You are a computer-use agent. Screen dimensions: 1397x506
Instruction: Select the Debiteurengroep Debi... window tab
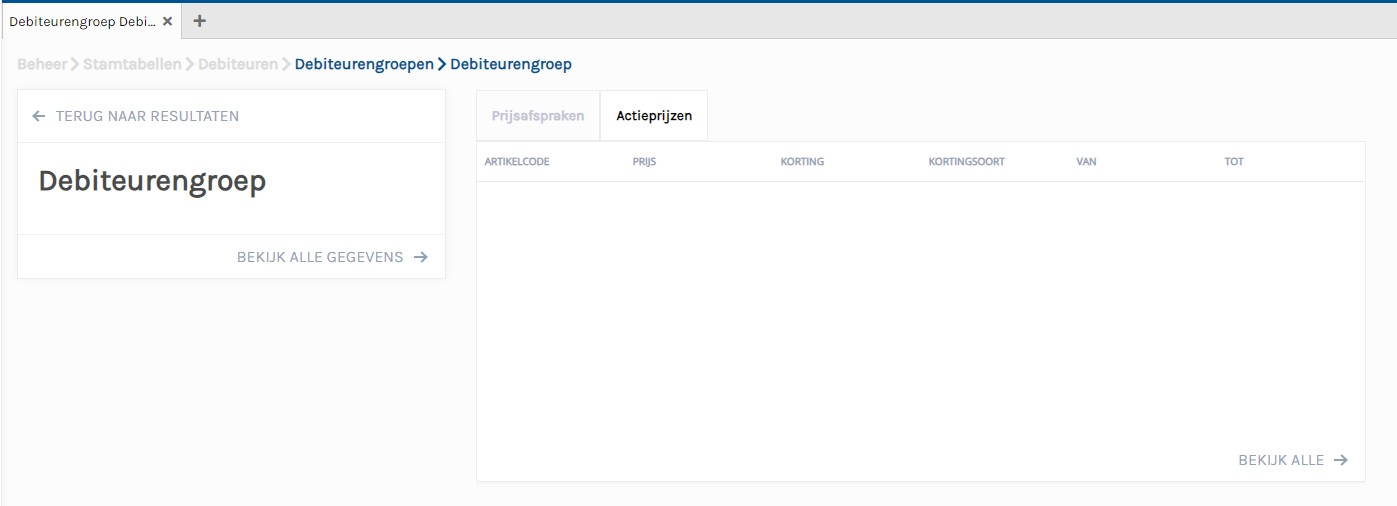(82, 21)
